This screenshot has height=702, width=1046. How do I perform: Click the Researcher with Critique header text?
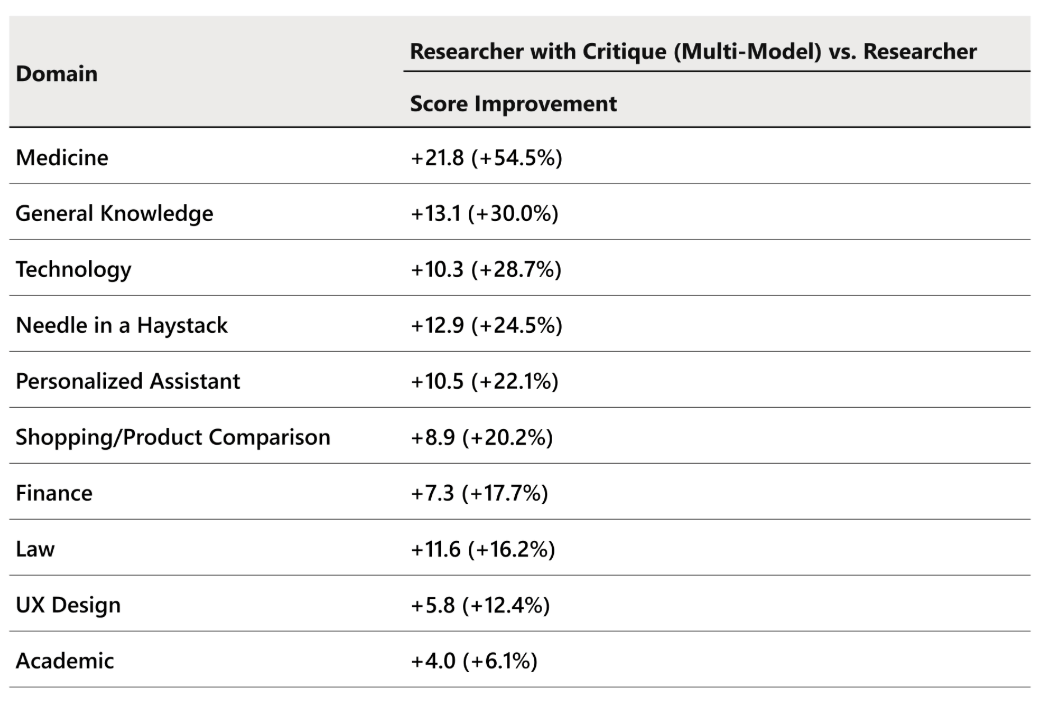tap(692, 52)
